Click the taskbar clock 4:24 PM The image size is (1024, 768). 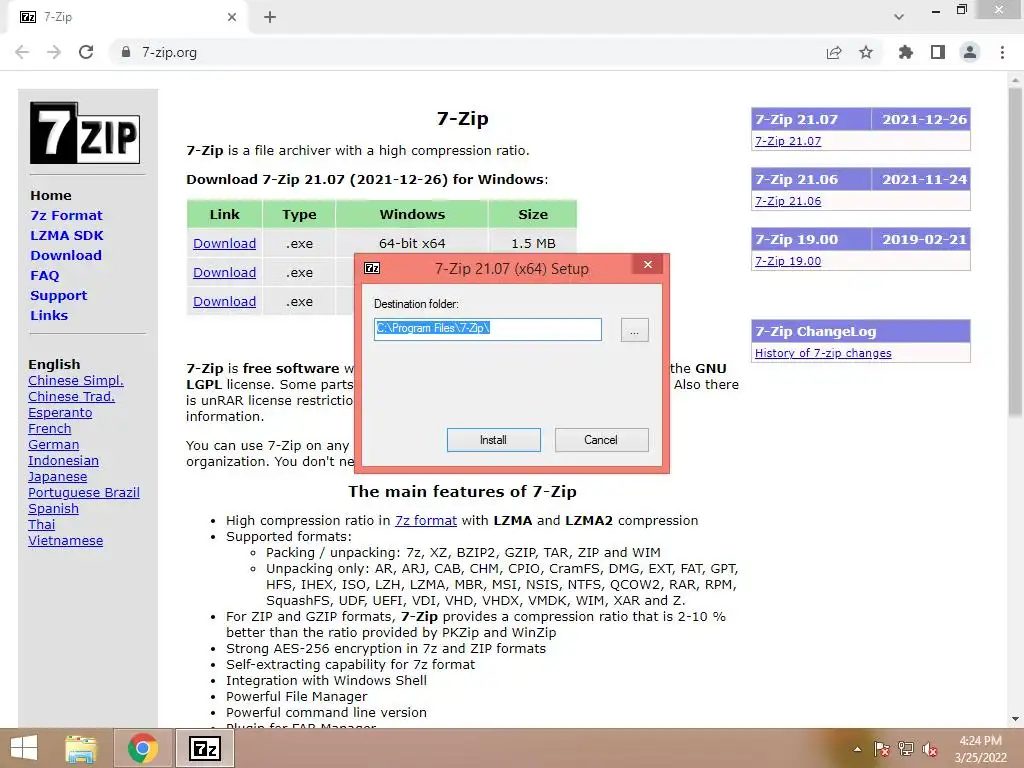coord(980,741)
